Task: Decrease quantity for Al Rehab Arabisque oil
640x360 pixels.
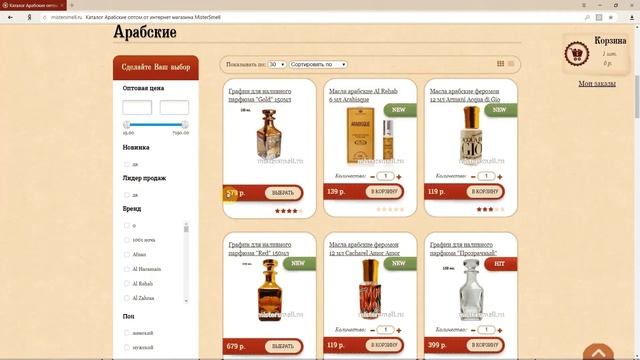Action: 372,177
